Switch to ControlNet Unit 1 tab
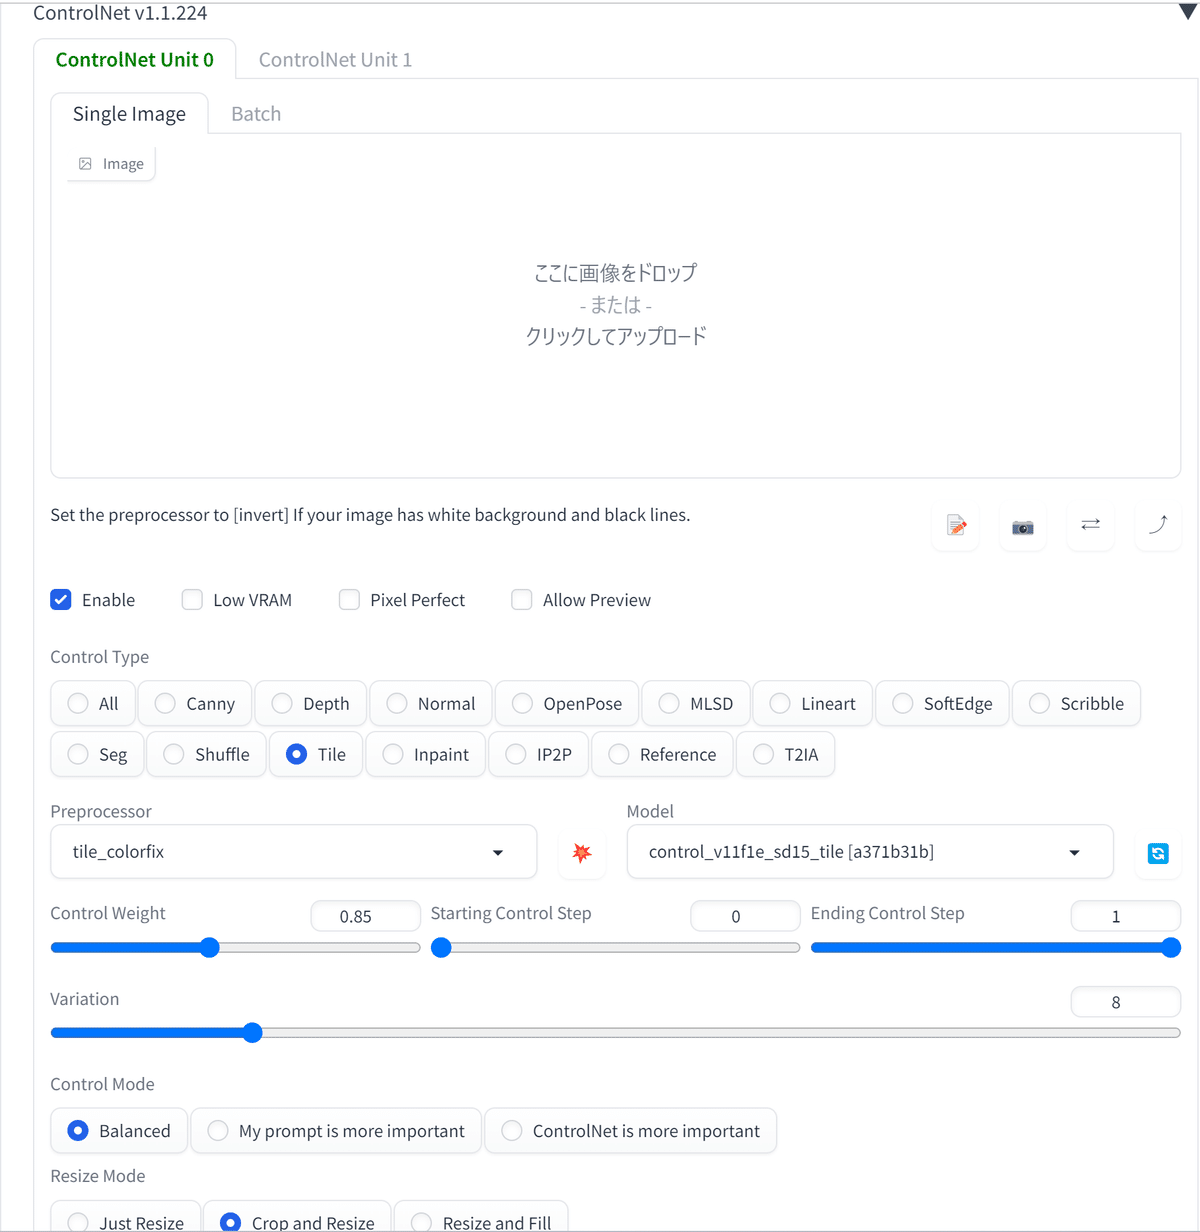Screen dimensions: 1200x1232 coord(335,60)
